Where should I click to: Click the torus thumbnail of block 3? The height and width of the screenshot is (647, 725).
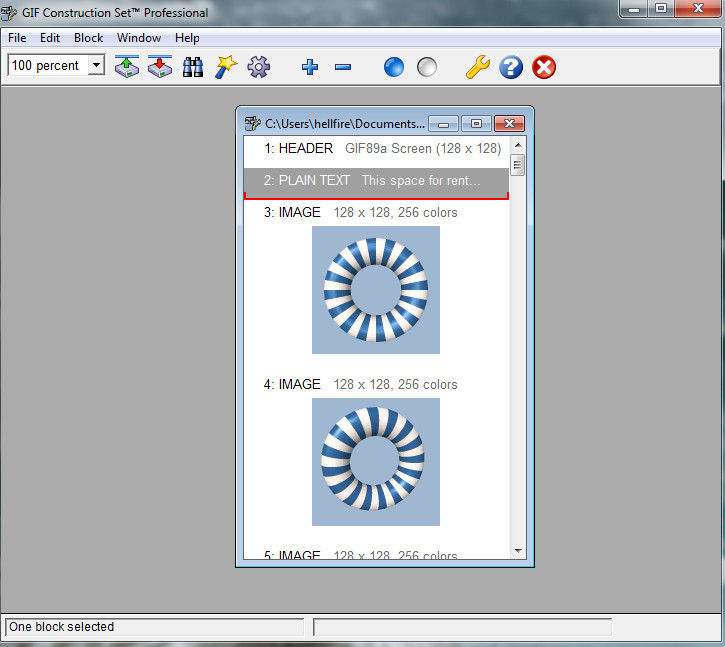[376, 290]
